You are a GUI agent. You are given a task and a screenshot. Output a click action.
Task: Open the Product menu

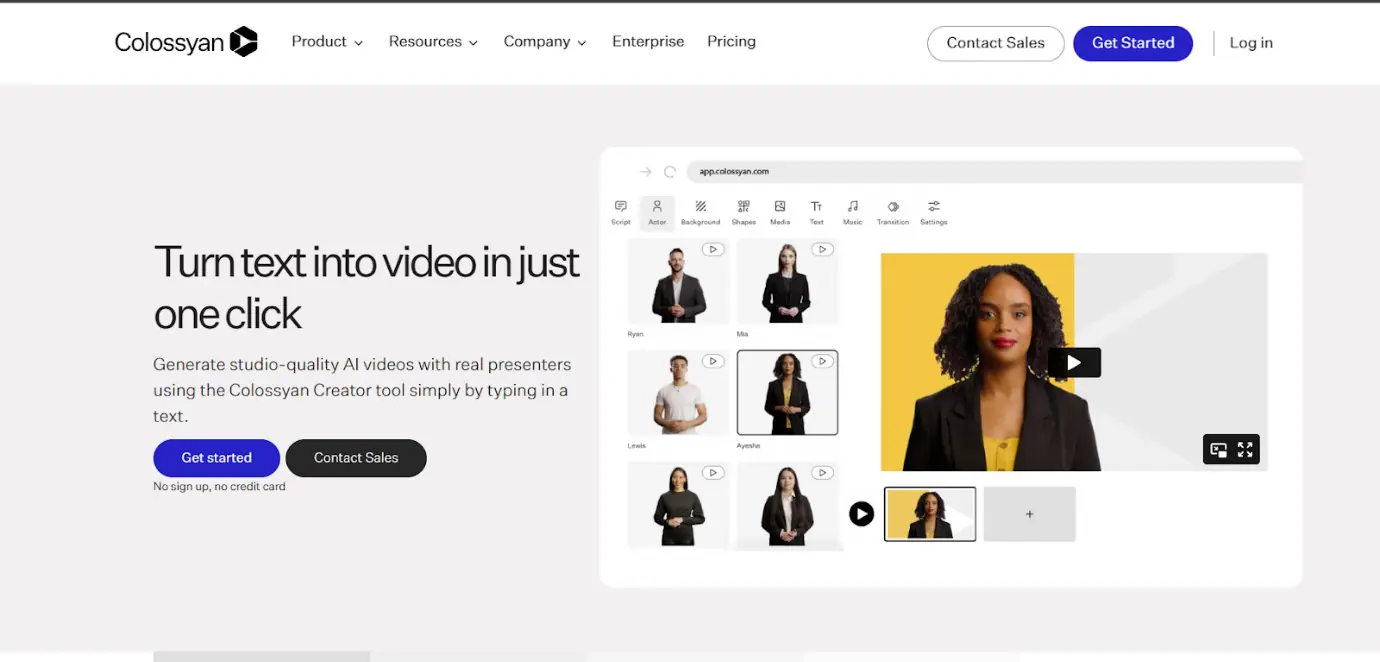click(x=327, y=42)
